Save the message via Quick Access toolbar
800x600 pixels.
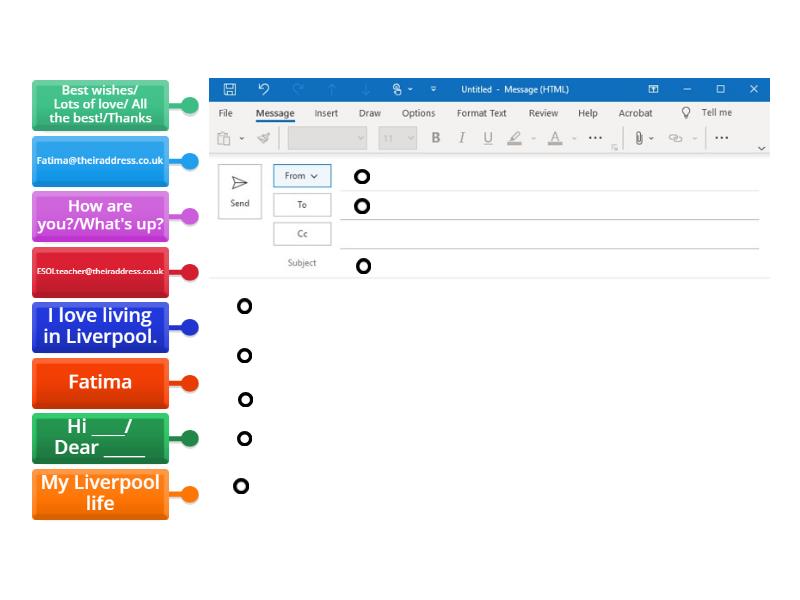tap(230, 89)
